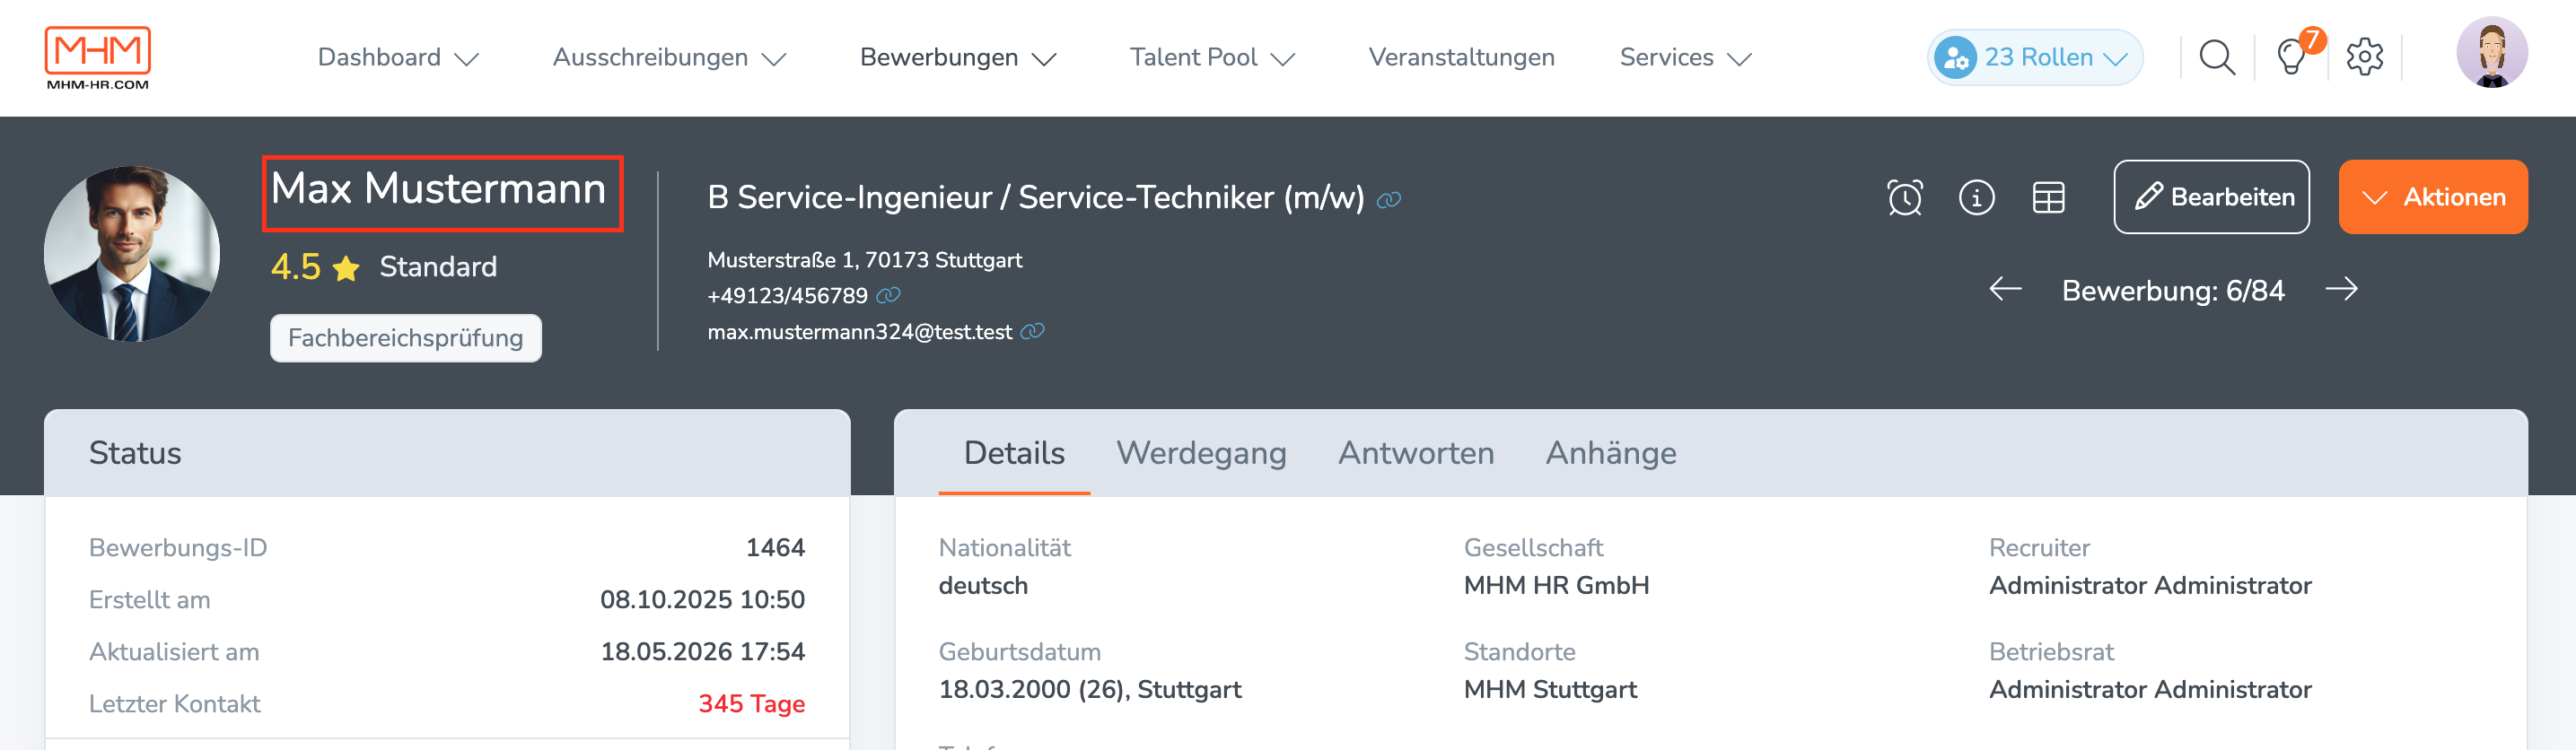The image size is (2576, 750).
Task: Click the Standorte value MHM Stuttgart
Action: (x=1550, y=689)
